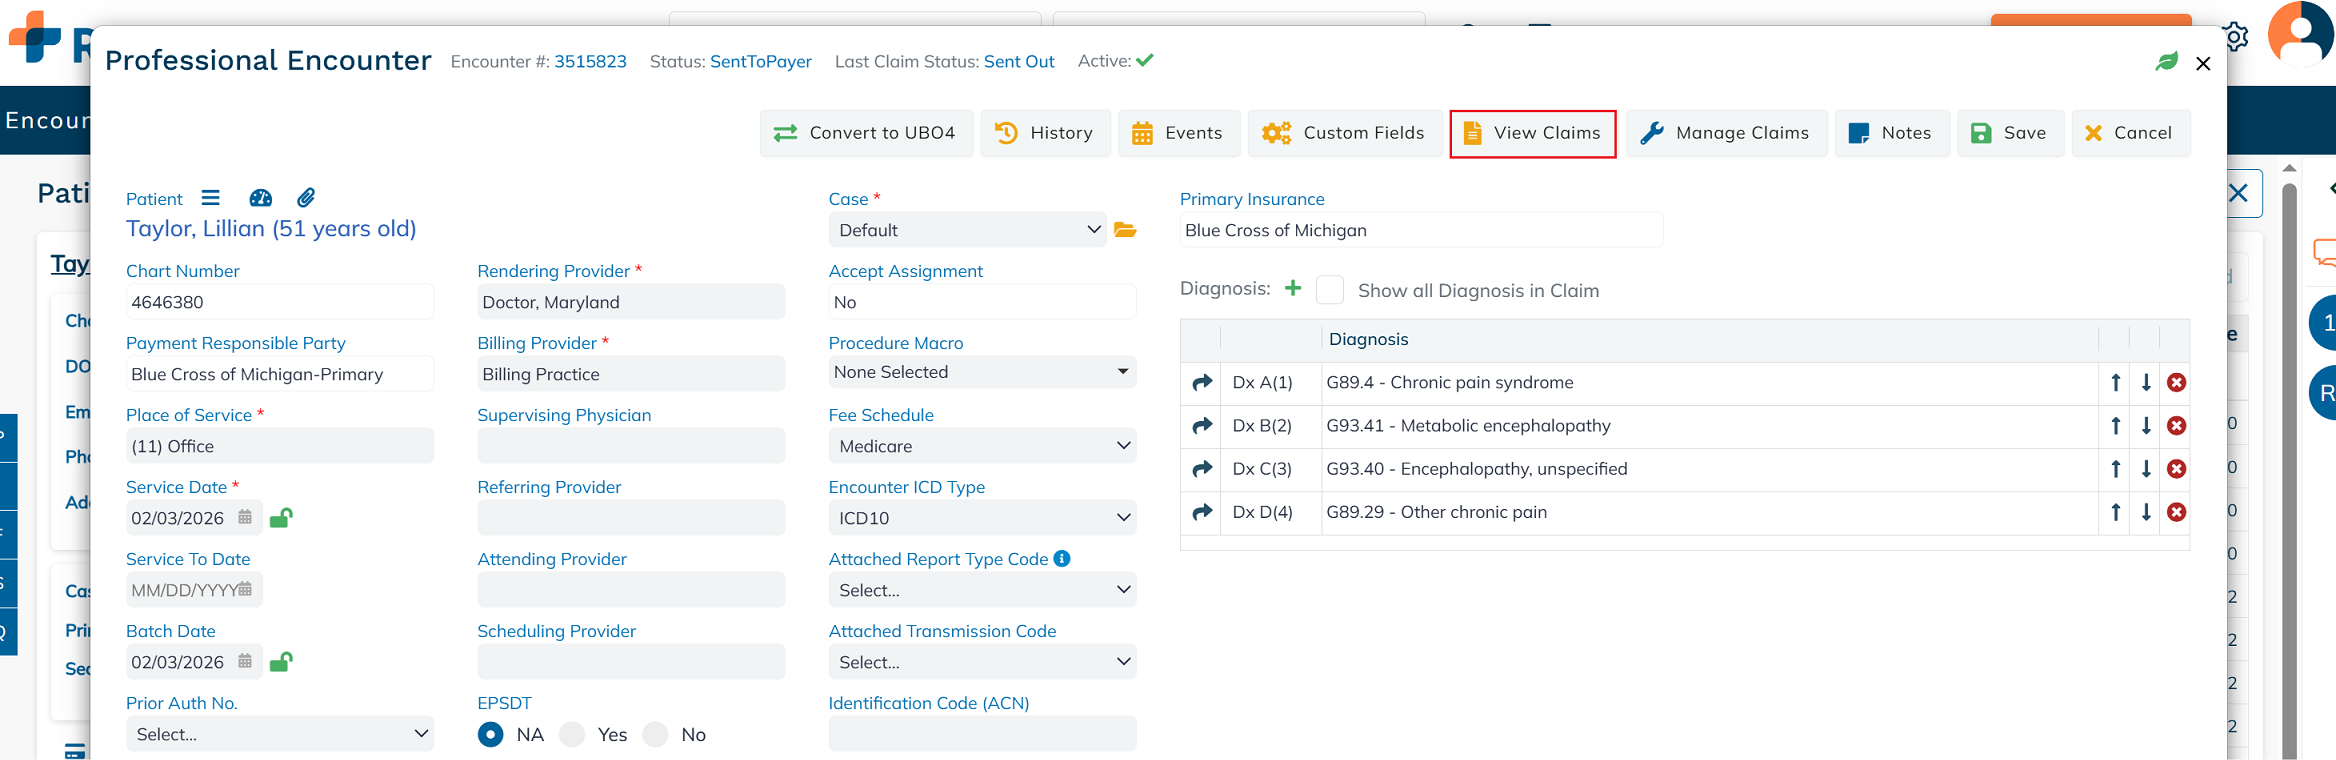Image resolution: width=2336 pixels, height=760 pixels.
Task: Open the History toolbar item
Action: click(x=1045, y=133)
